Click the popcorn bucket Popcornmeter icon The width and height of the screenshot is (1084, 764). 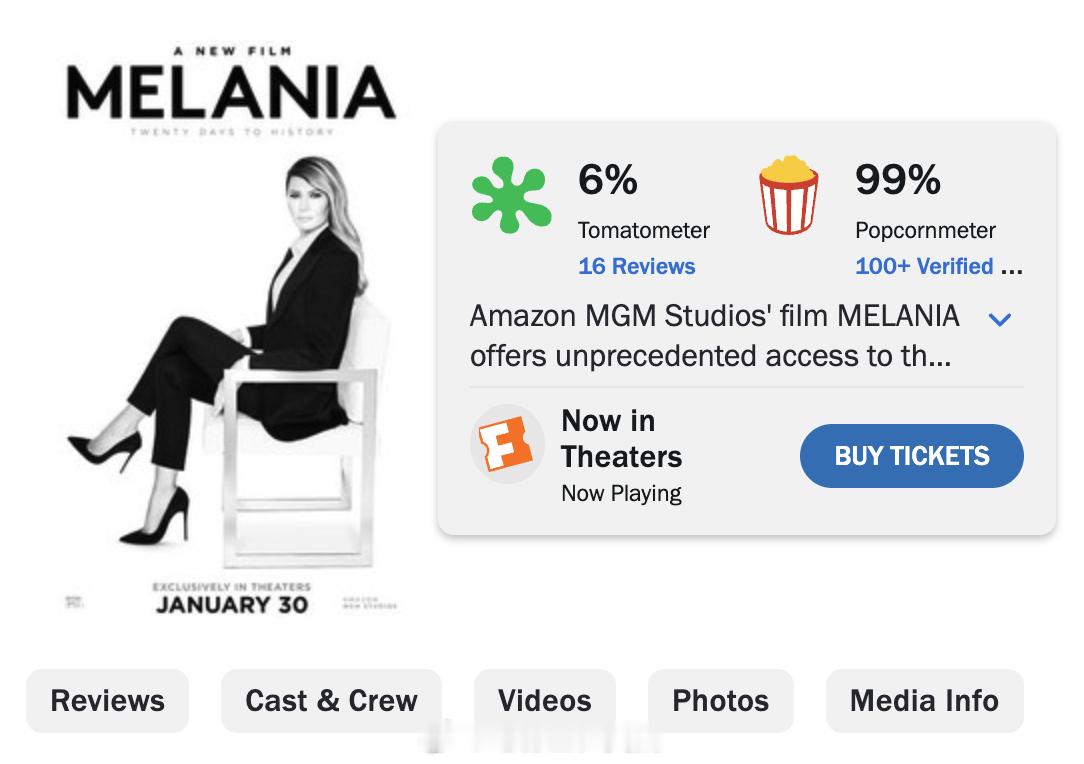[x=788, y=195]
